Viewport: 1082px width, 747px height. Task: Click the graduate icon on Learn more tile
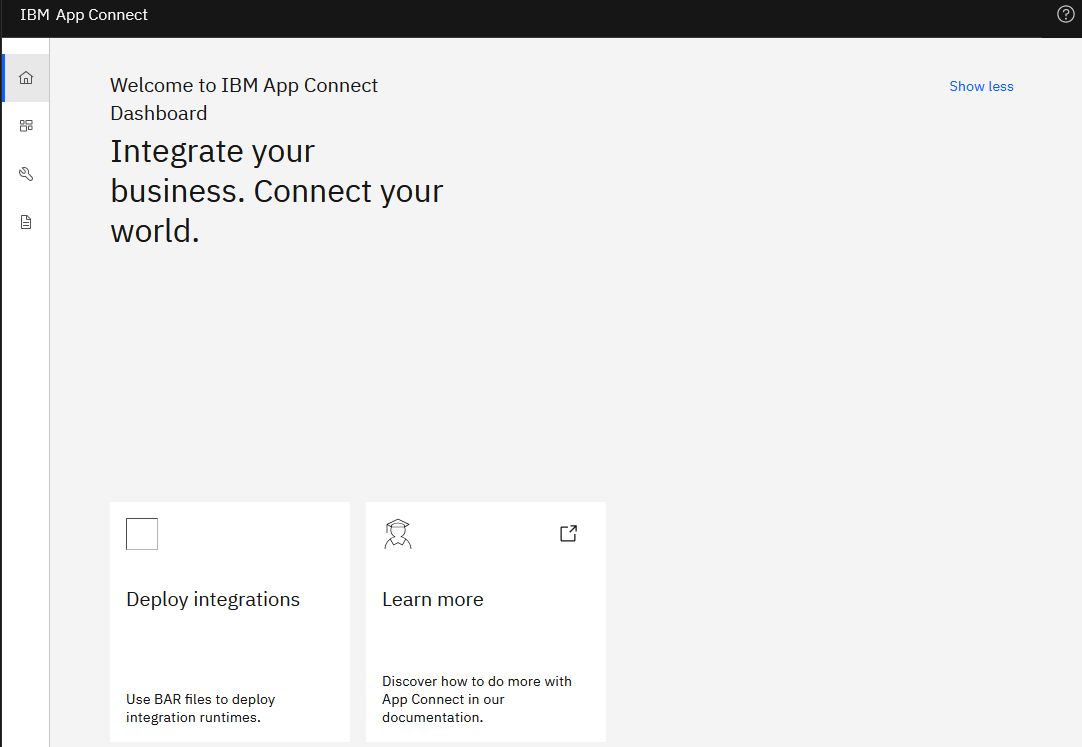(398, 534)
